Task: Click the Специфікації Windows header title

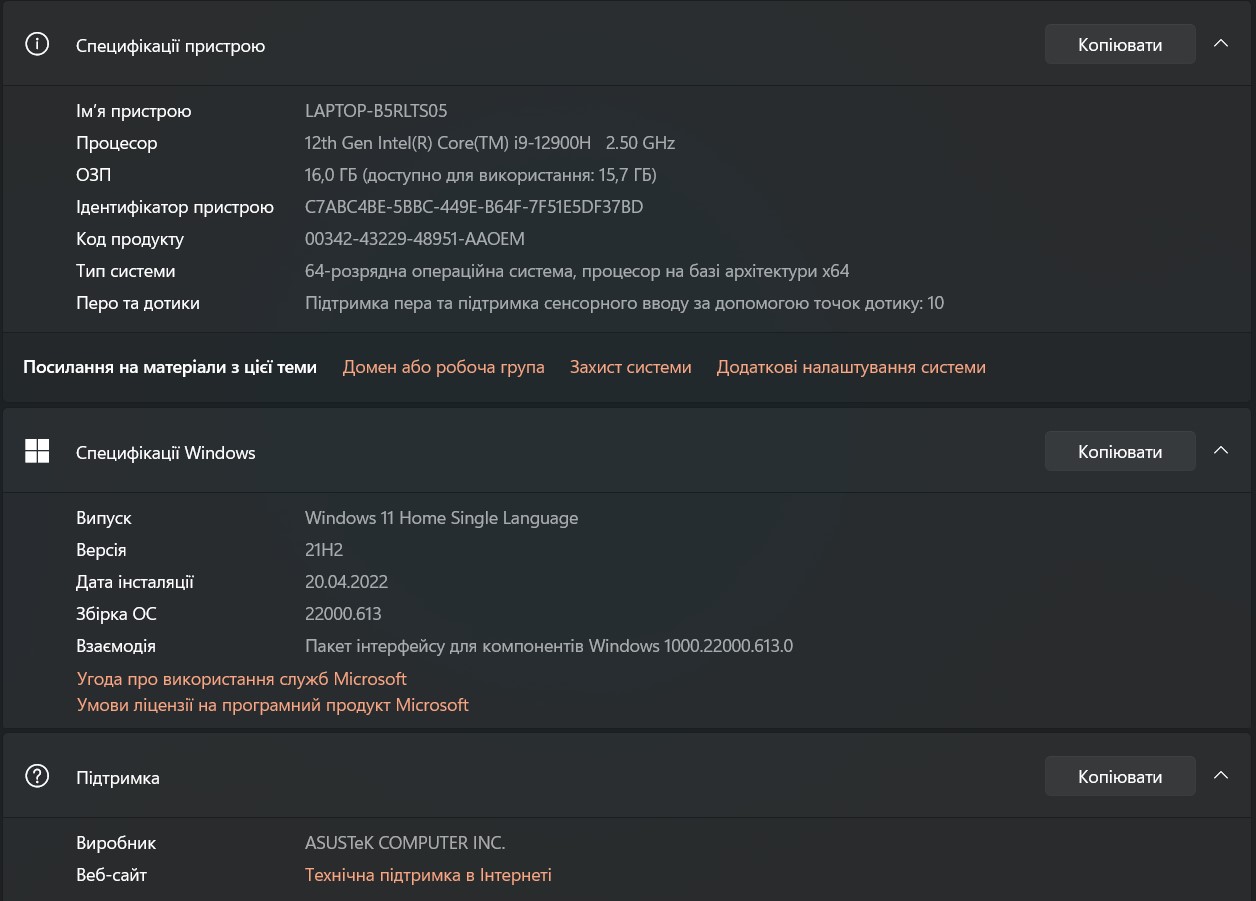Action: [x=166, y=453]
